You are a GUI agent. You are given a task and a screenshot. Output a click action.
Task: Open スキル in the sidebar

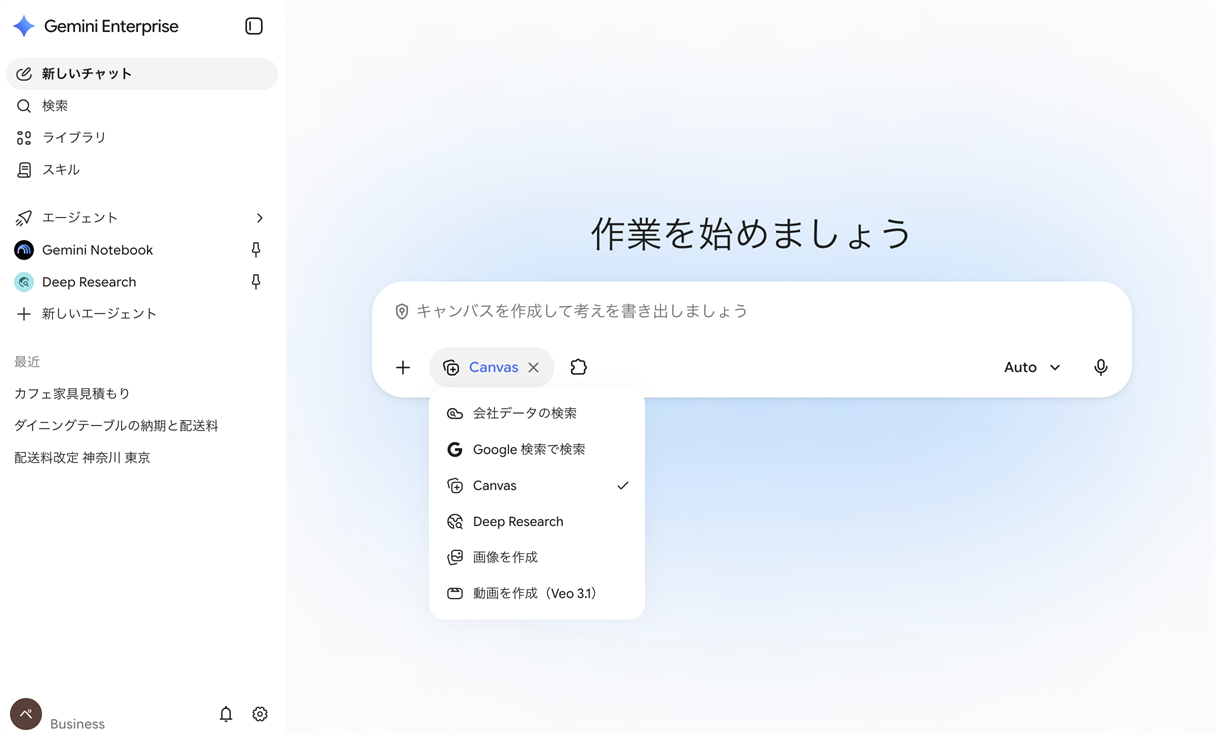click(x=142, y=170)
